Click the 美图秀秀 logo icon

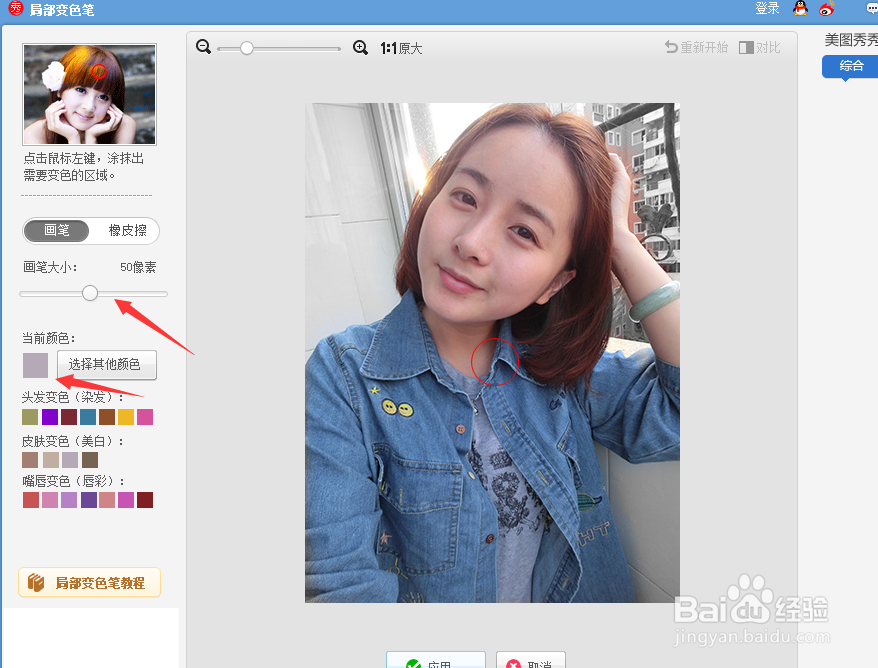coord(15,10)
